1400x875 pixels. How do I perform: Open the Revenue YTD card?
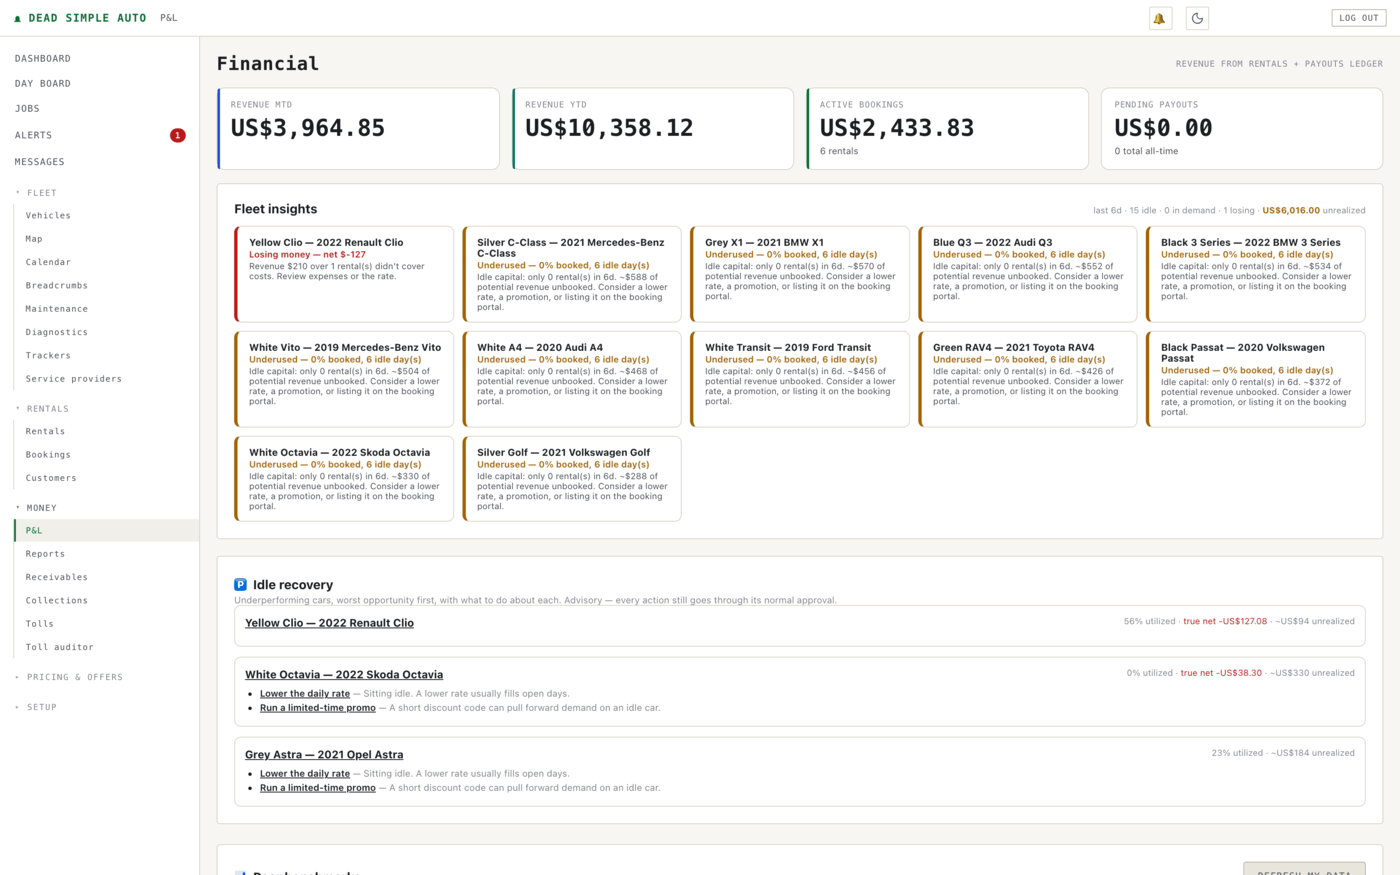(x=653, y=129)
